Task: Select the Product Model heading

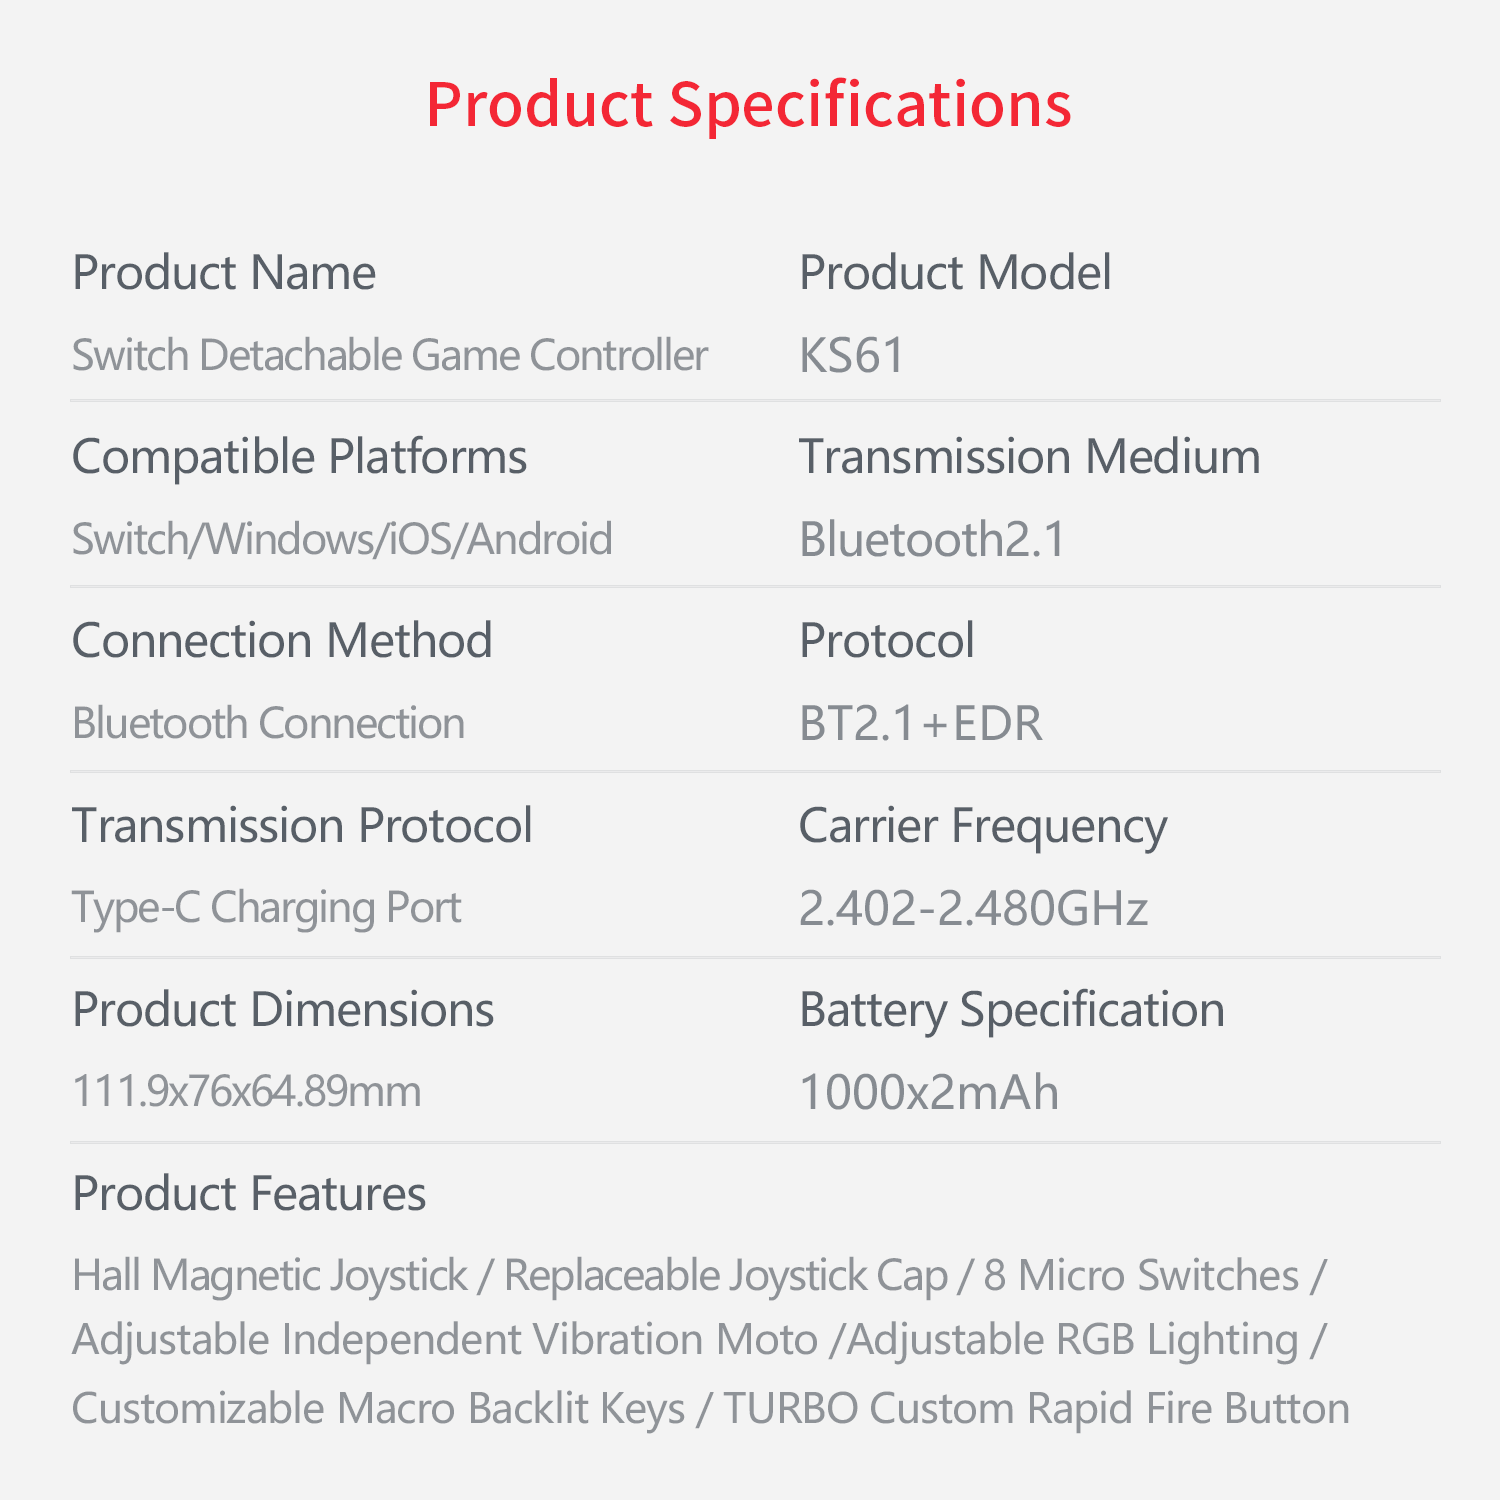Action: (x=955, y=273)
